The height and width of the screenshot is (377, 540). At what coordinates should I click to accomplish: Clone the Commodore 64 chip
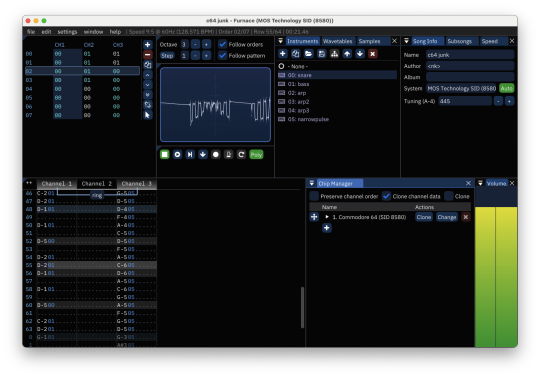(424, 217)
